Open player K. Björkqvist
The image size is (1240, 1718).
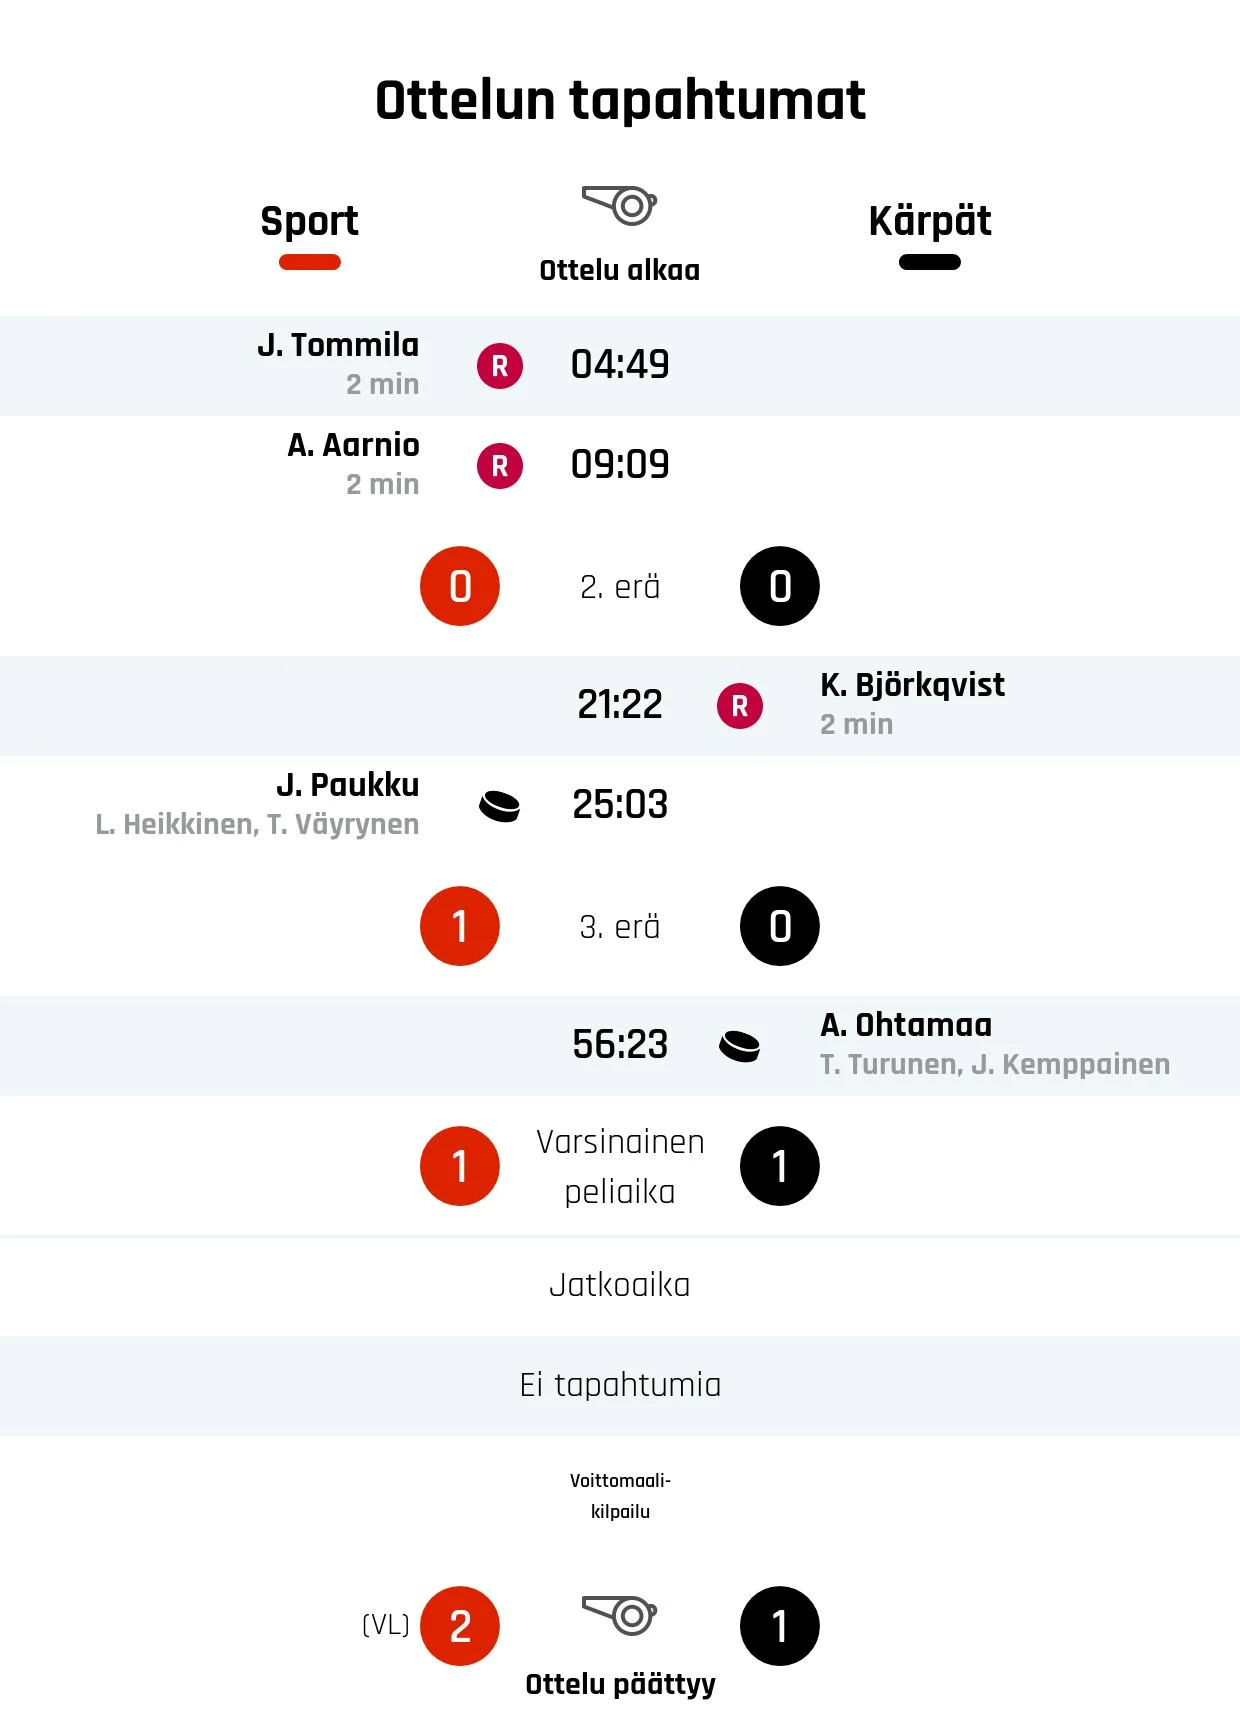912,685
